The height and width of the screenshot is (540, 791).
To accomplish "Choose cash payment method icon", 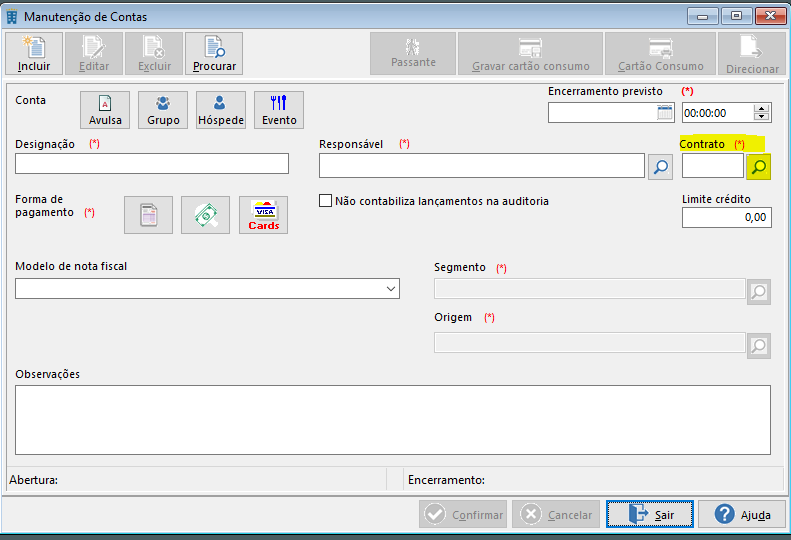I will click(205, 215).
